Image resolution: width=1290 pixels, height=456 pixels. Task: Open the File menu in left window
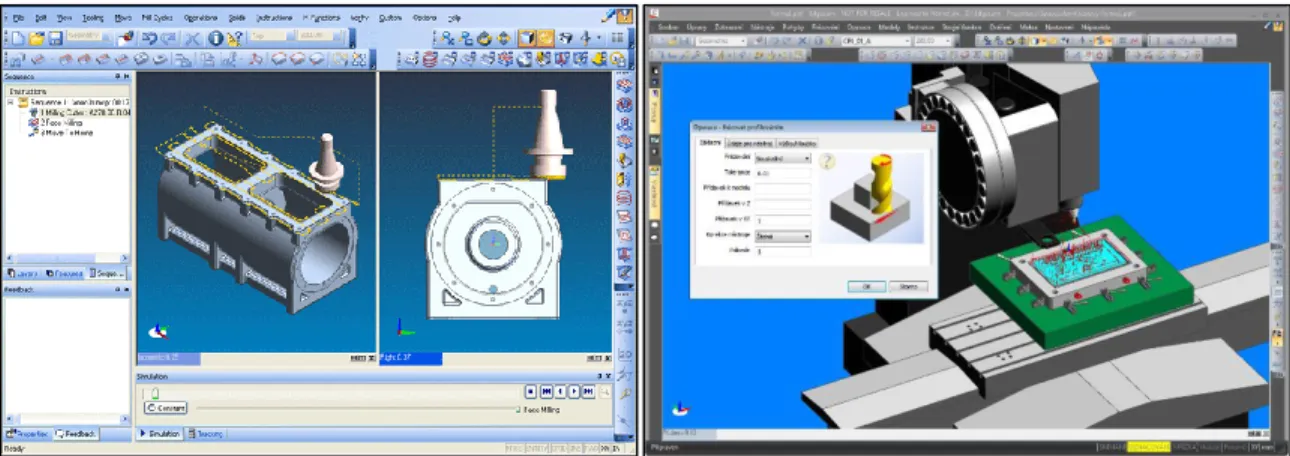pos(19,18)
